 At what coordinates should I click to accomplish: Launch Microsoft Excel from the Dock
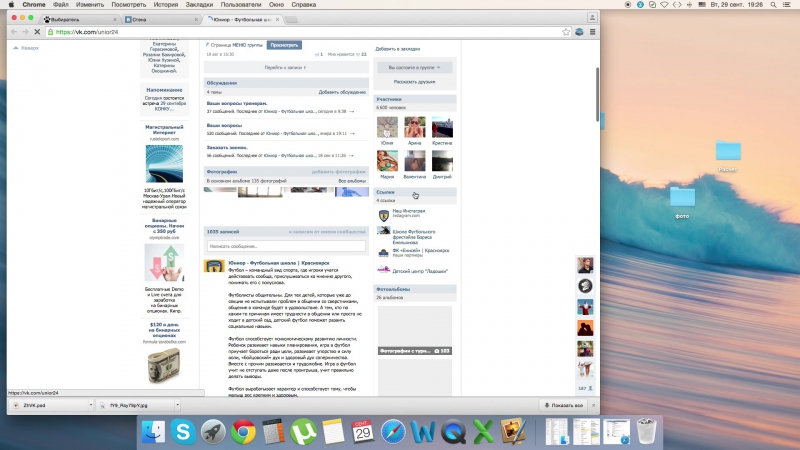(483, 432)
